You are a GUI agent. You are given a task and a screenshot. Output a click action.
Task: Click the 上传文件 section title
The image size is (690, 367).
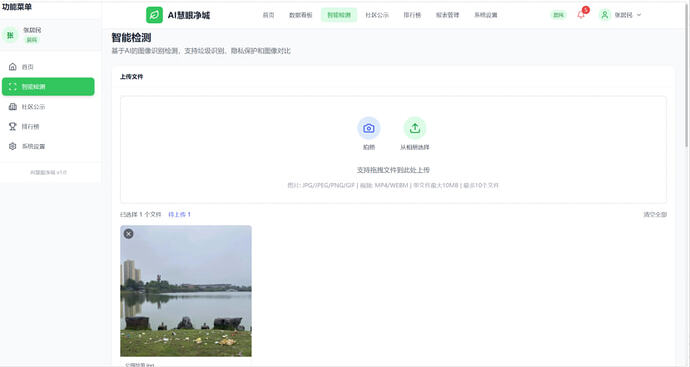pos(132,77)
